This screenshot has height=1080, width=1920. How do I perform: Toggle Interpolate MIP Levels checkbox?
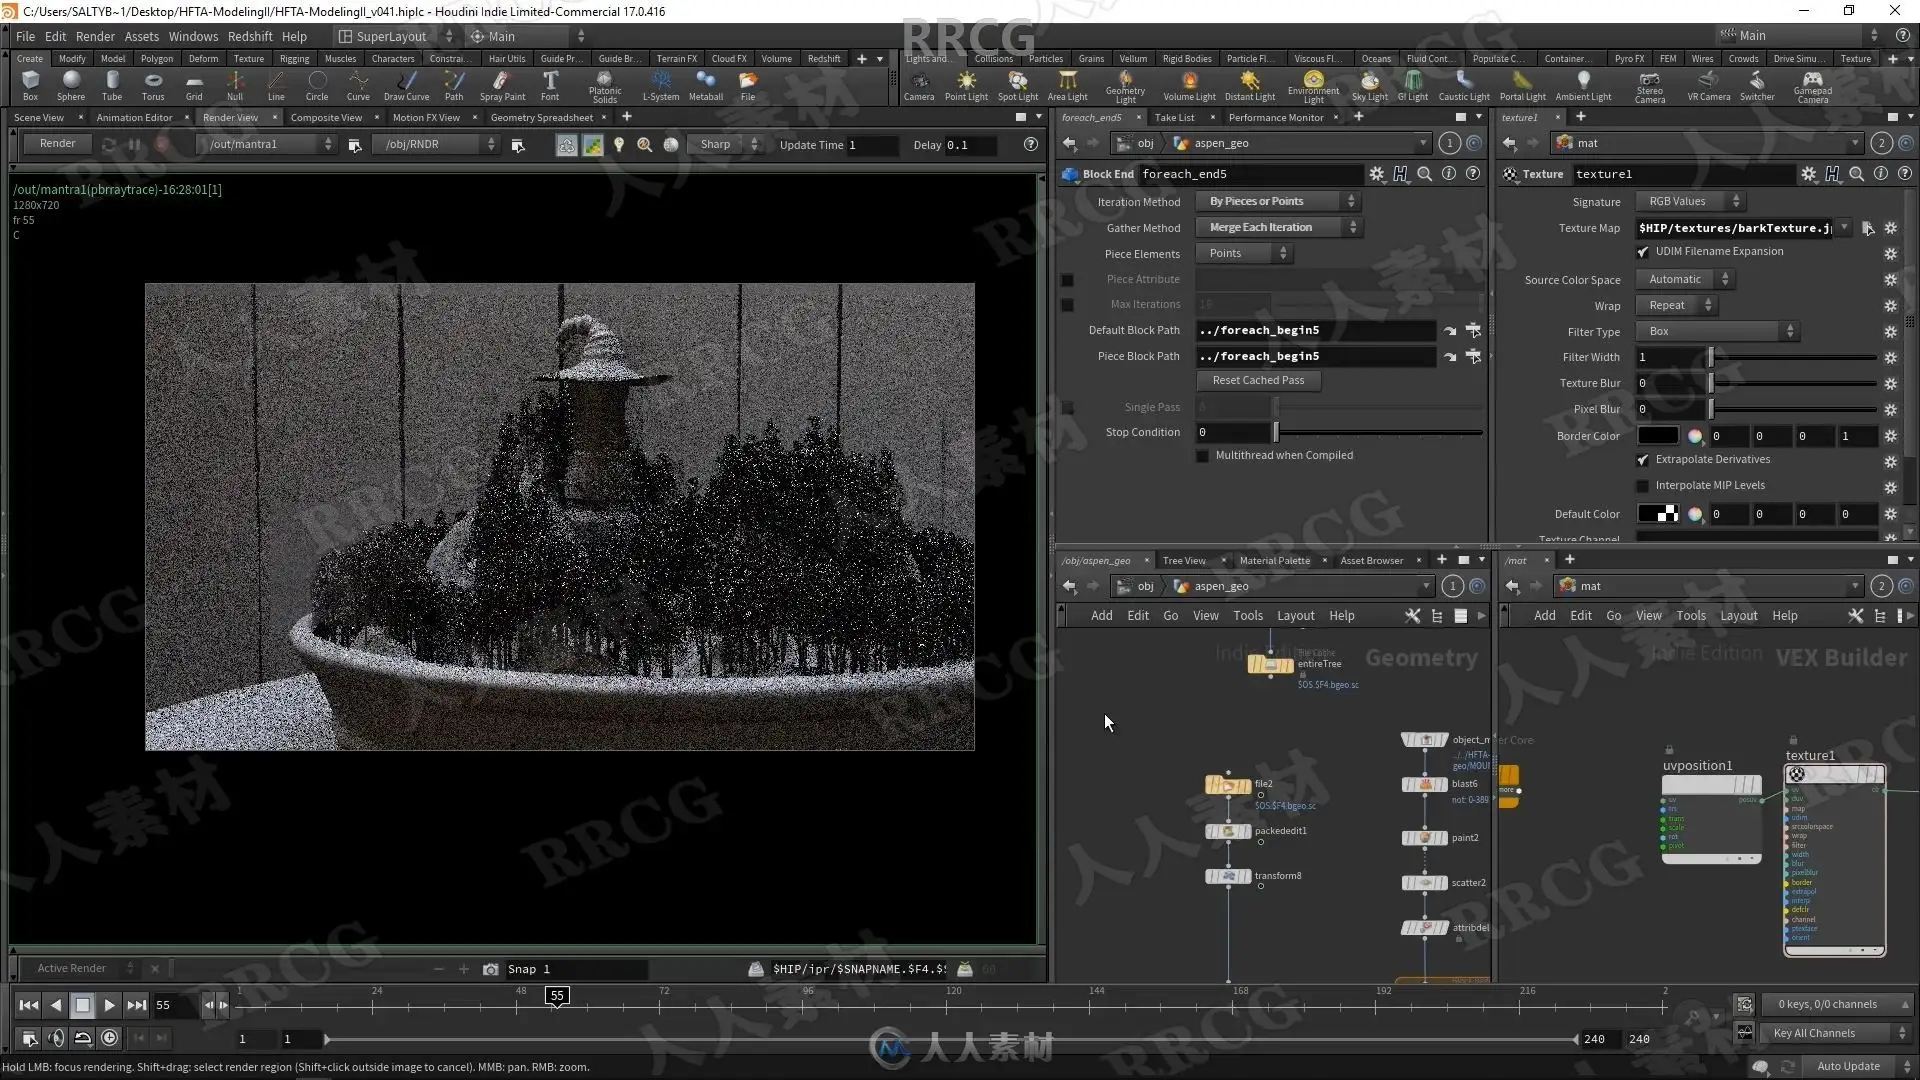coord(1643,486)
